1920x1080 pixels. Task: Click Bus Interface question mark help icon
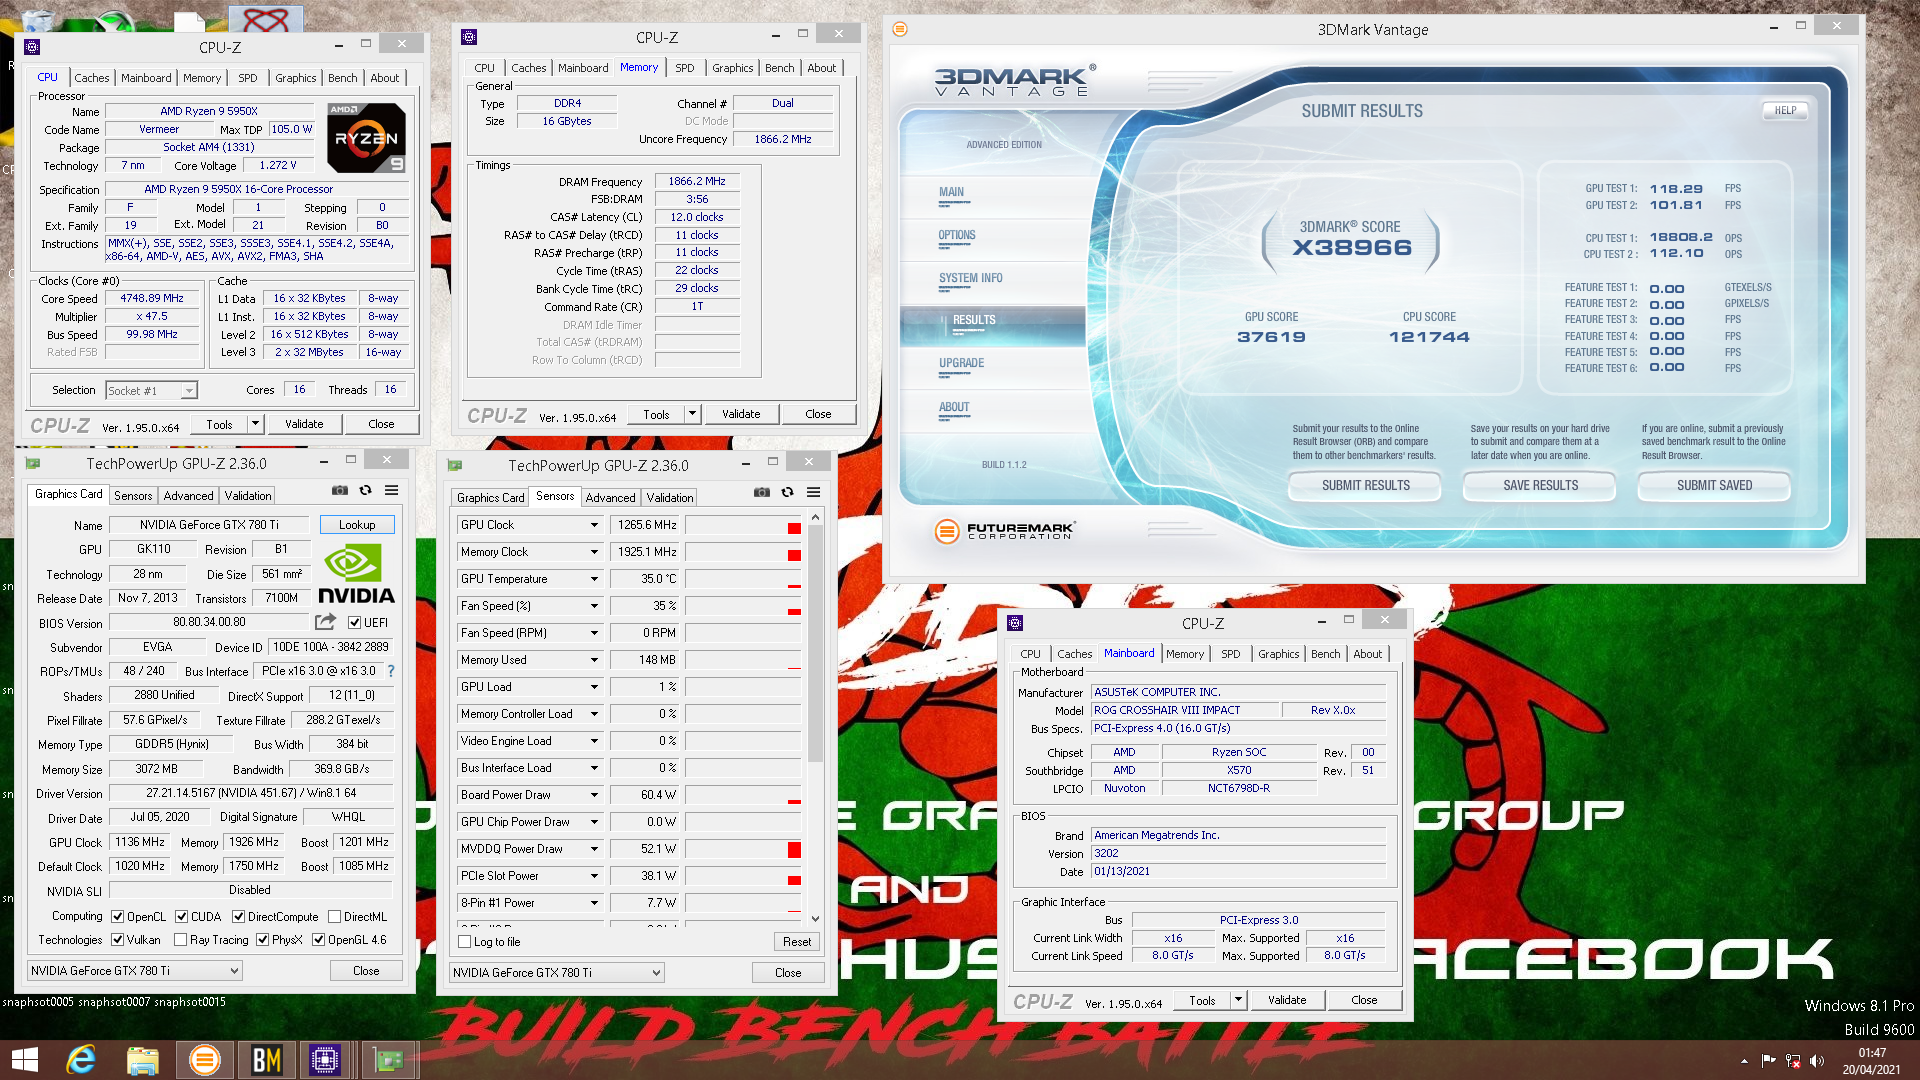pyautogui.click(x=391, y=671)
